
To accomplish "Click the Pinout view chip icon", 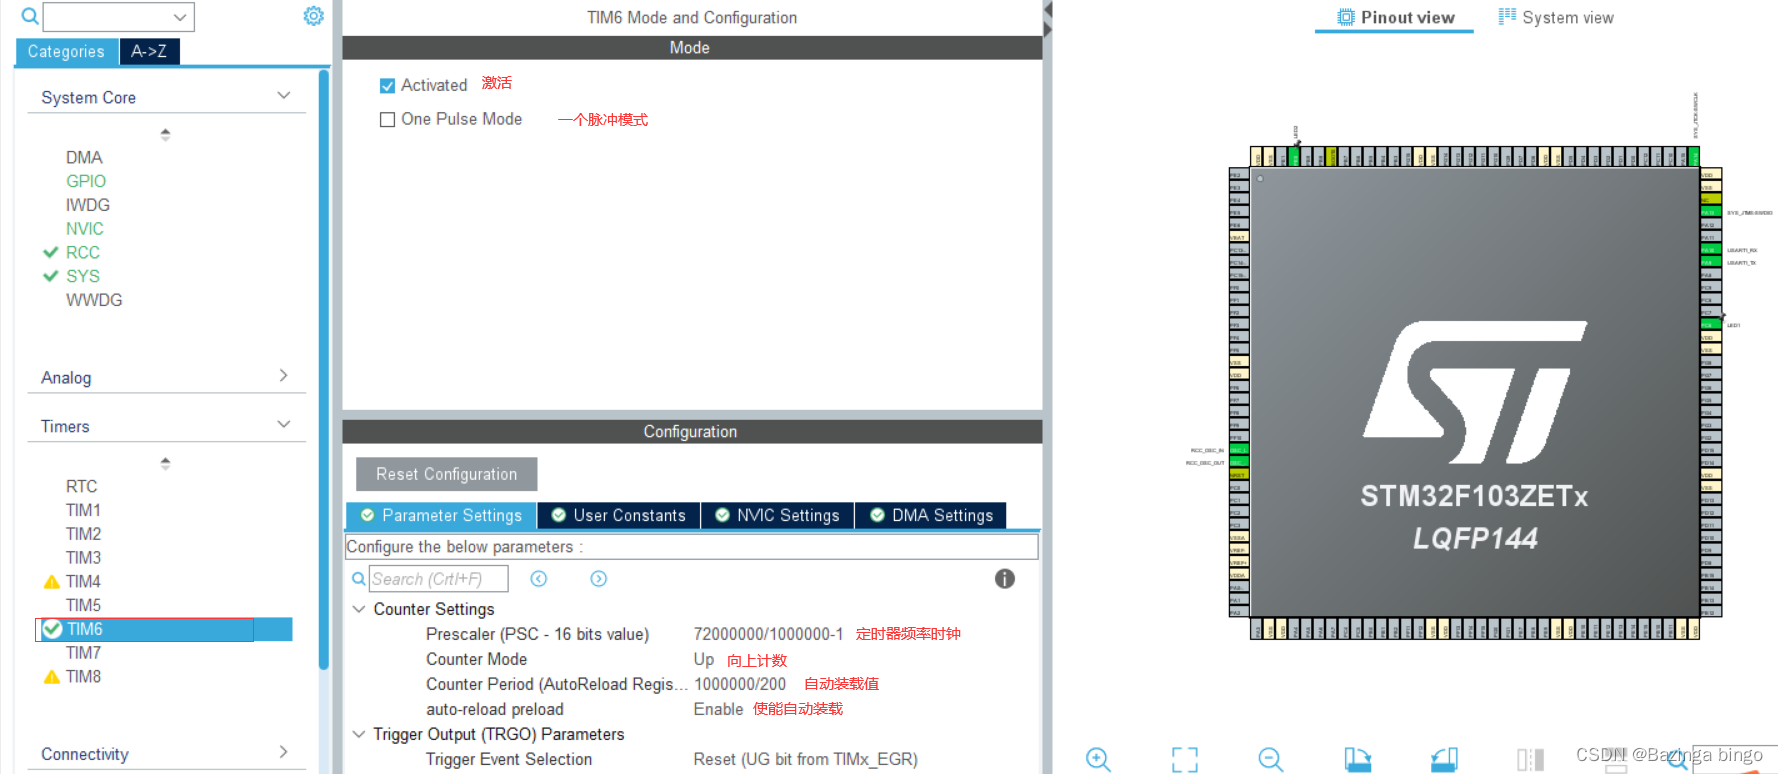I will pos(1346,17).
